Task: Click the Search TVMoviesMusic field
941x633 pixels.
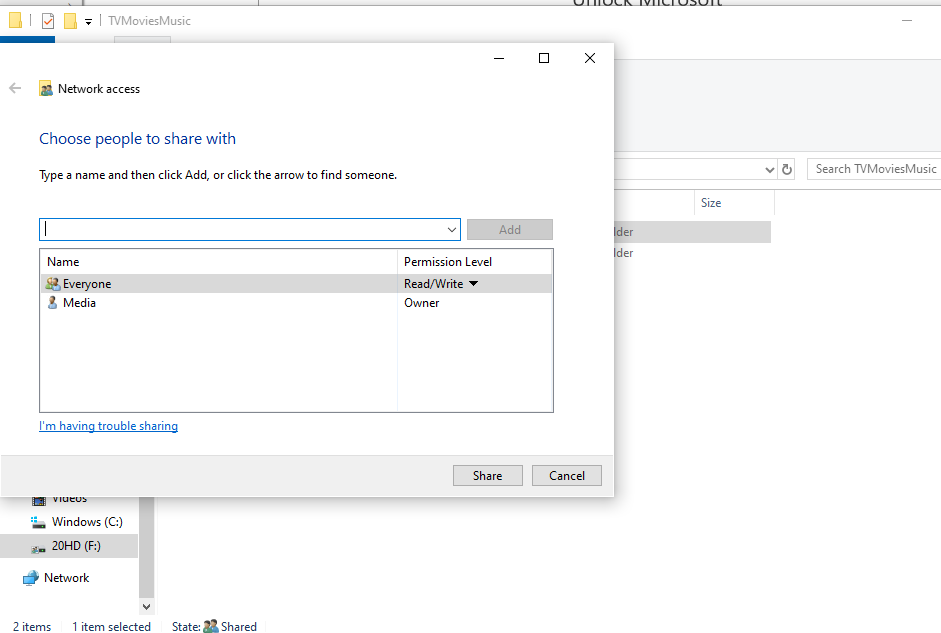Action: (x=874, y=169)
